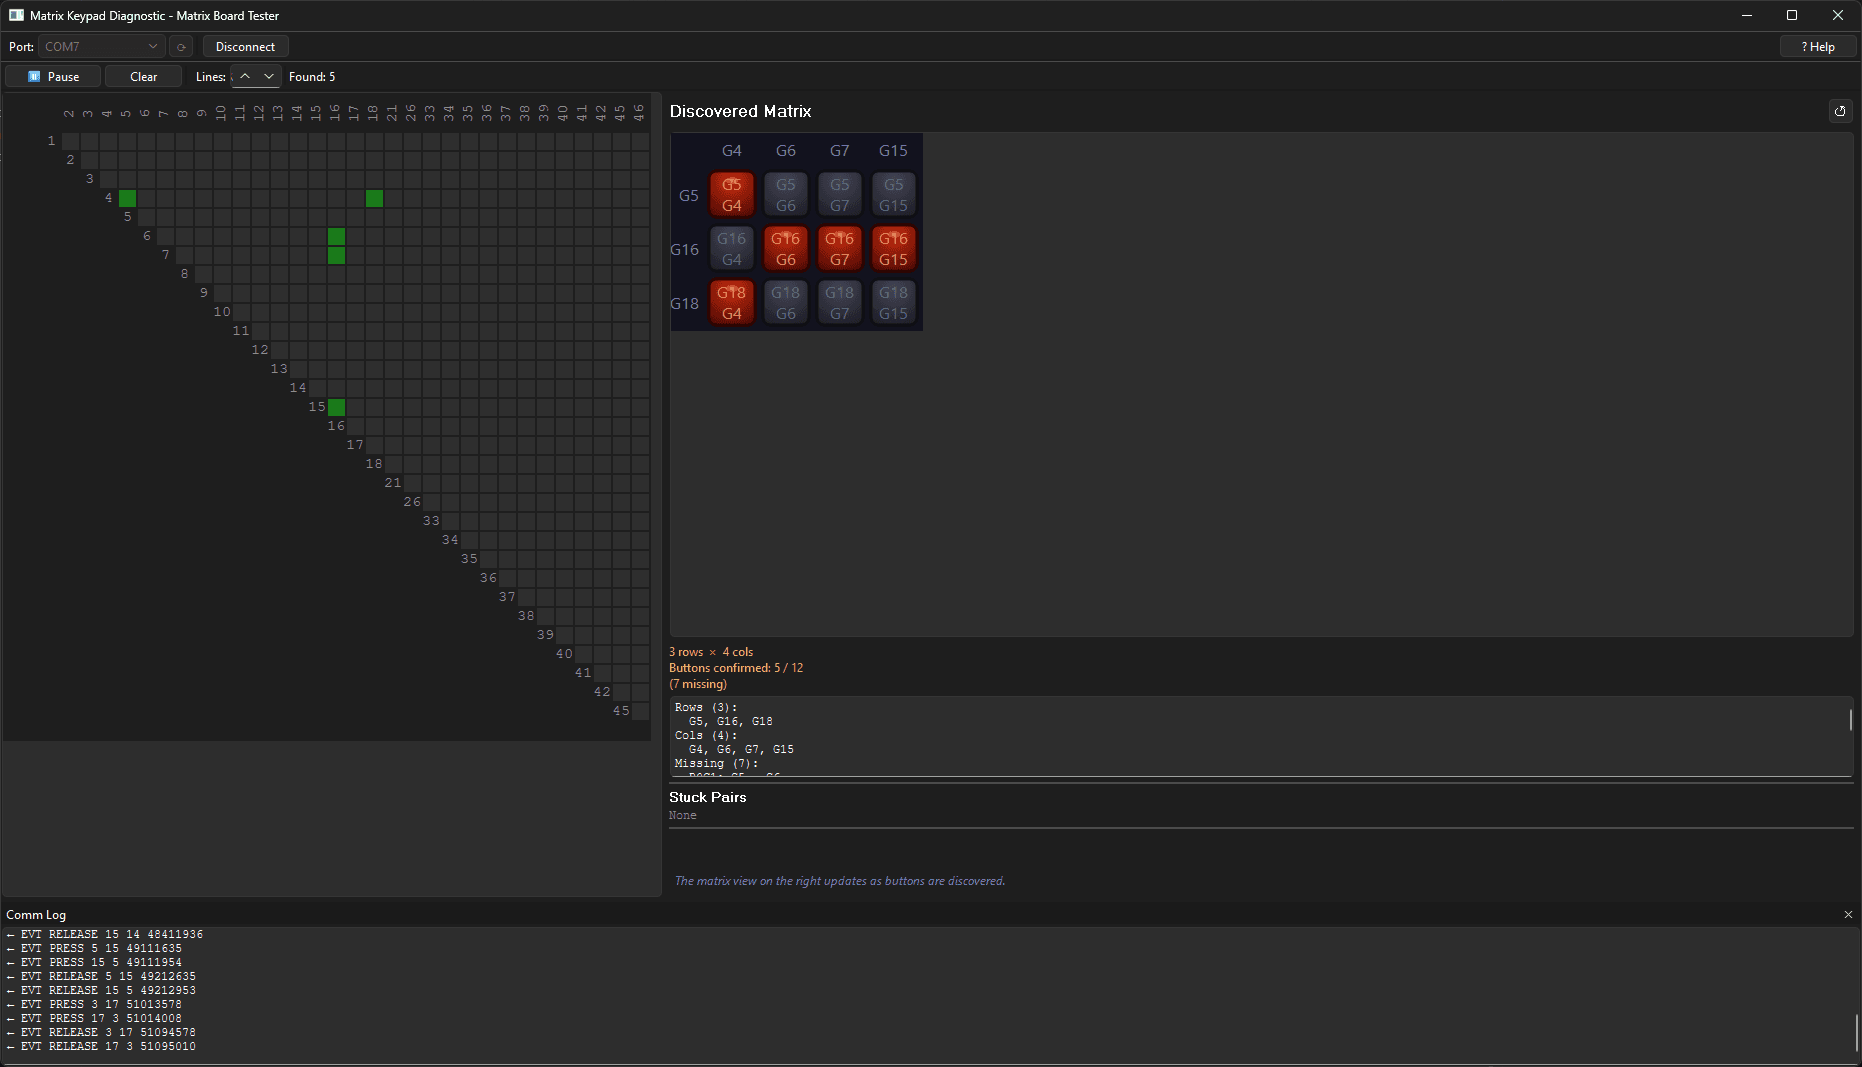Open the Help button
The image size is (1862, 1067).
tap(1818, 47)
